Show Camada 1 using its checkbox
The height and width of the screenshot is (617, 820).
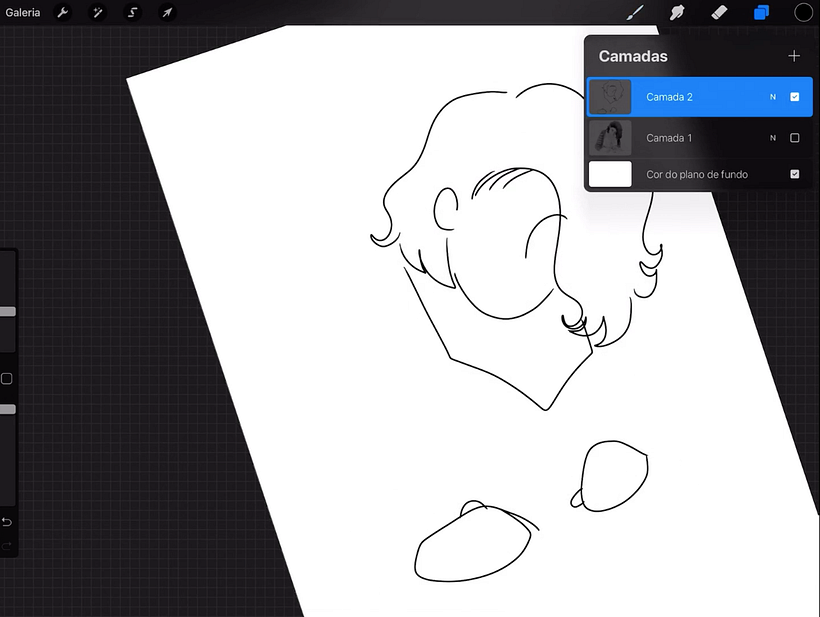pos(794,138)
